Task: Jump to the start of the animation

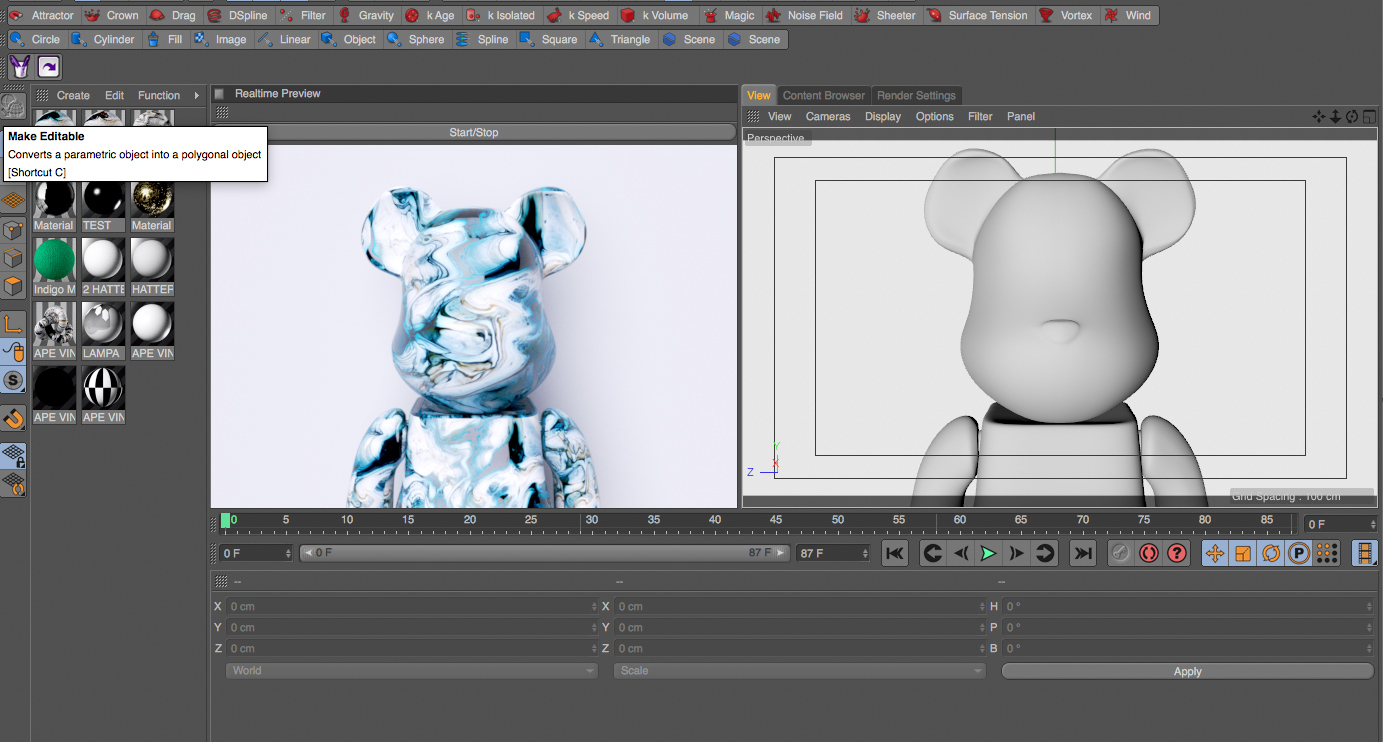Action: 895,553
